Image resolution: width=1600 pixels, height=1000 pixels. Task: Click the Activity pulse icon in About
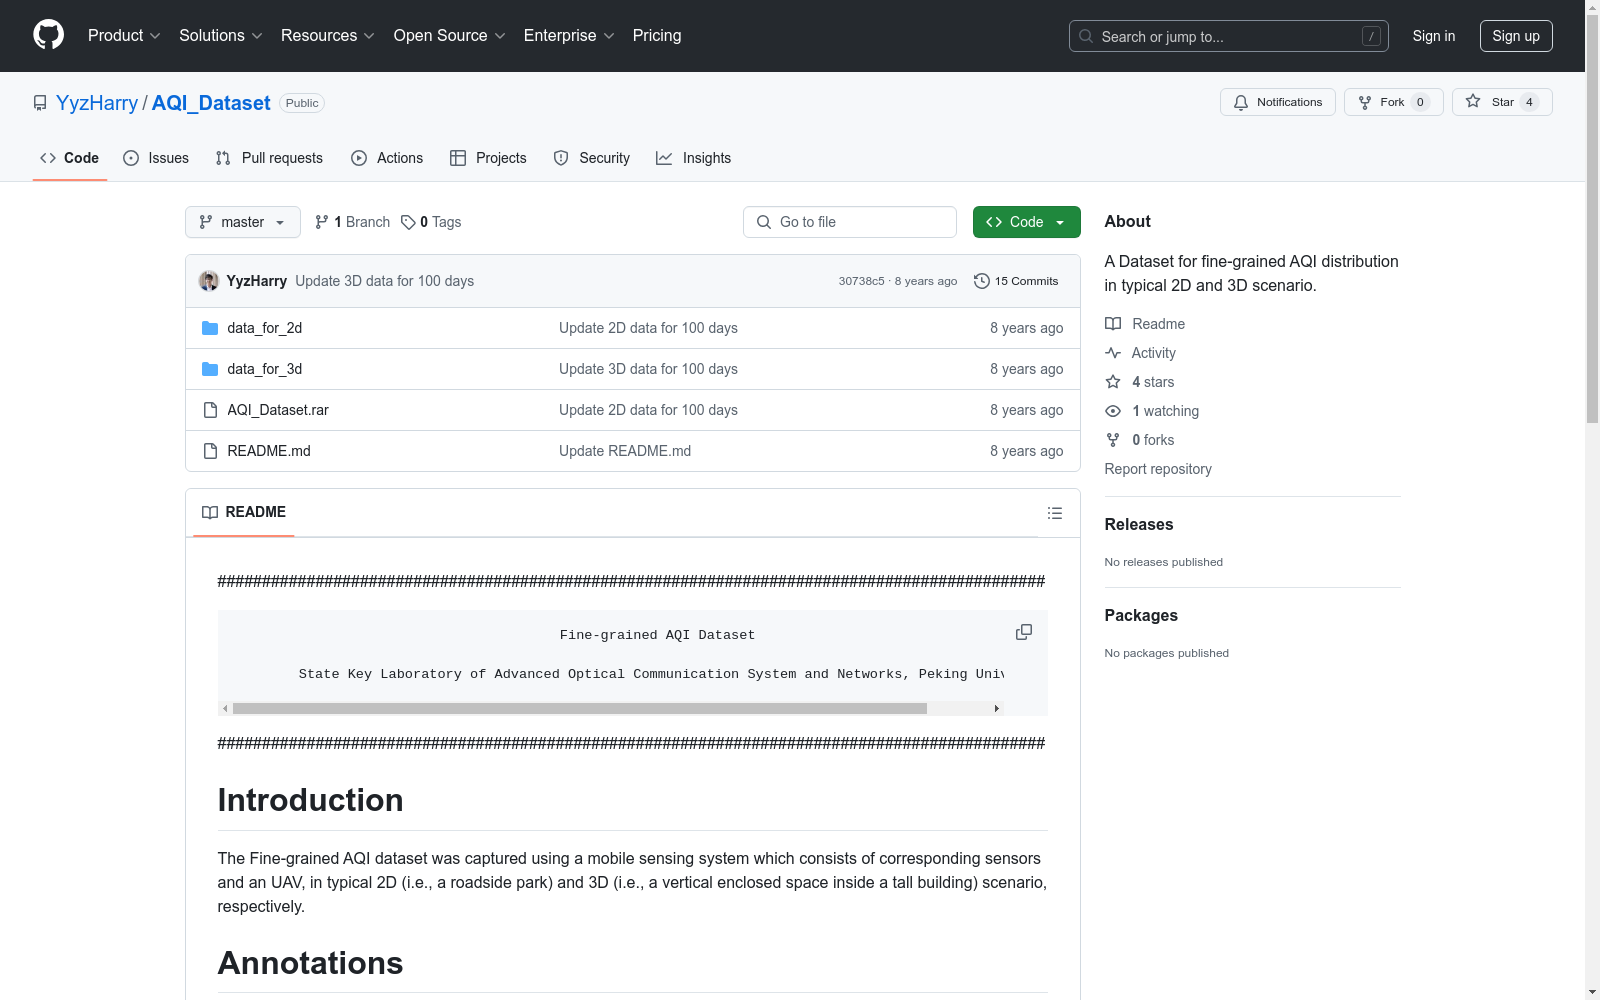pos(1113,353)
